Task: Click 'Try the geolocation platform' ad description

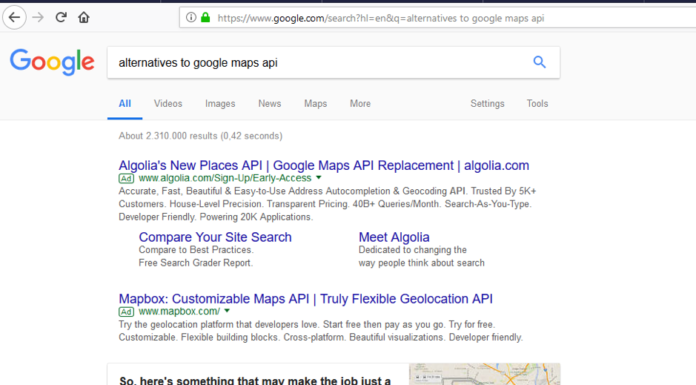Action: coord(320,331)
